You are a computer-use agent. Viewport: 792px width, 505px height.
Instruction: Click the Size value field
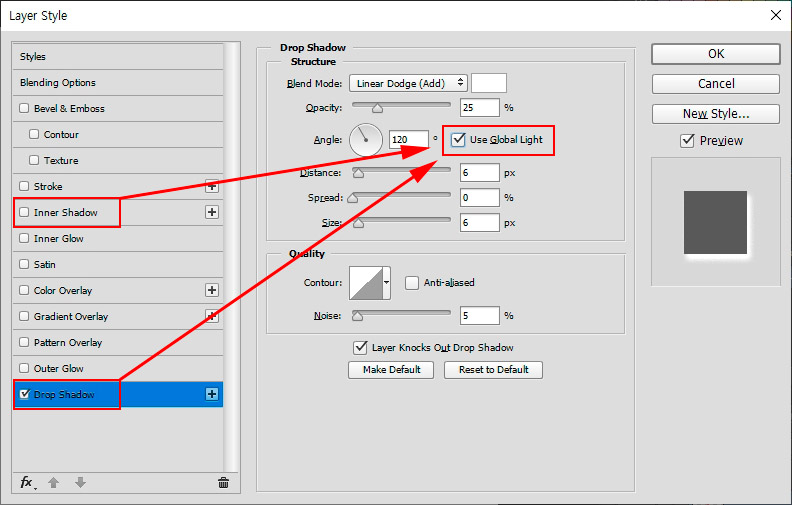coord(479,223)
